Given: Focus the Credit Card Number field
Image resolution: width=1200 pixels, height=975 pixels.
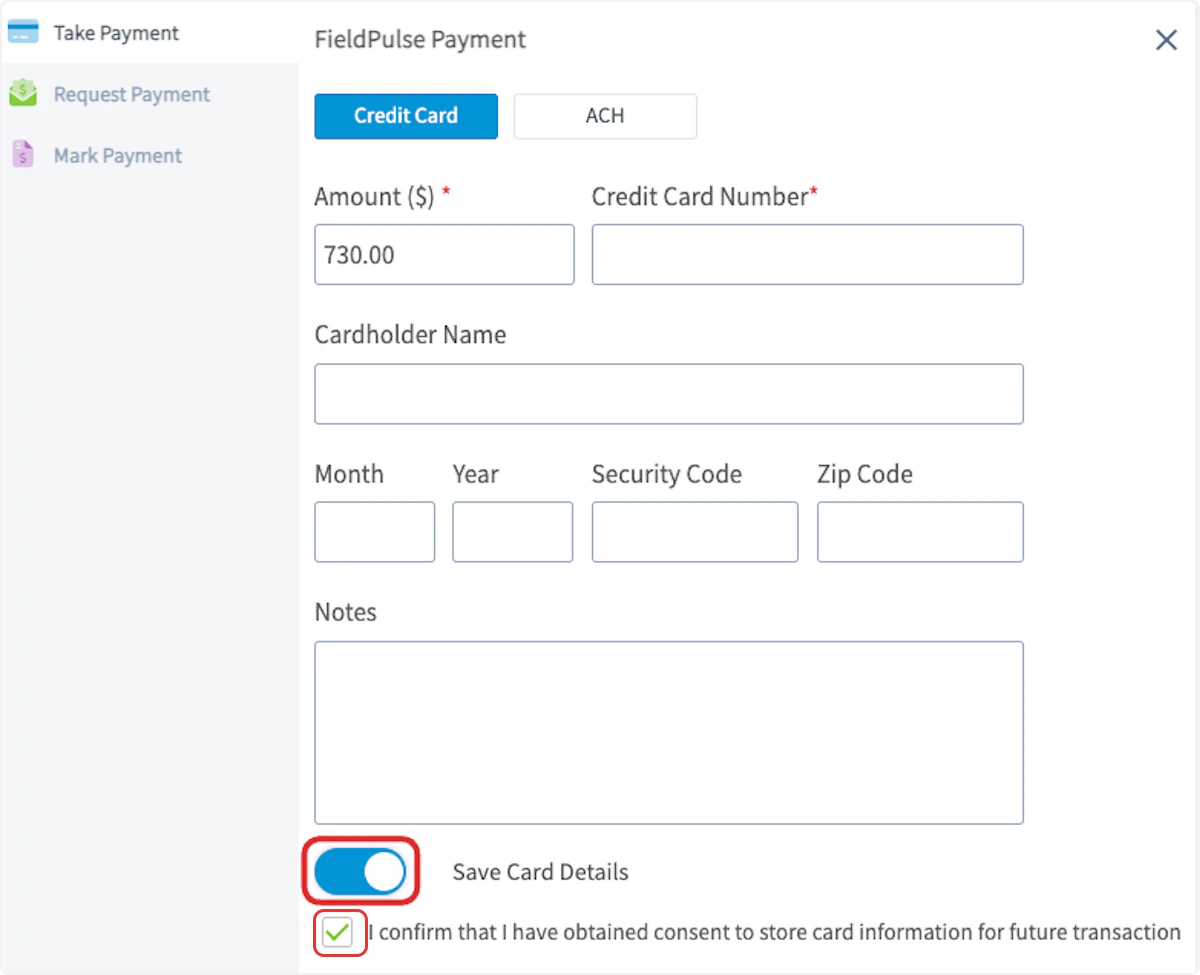Looking at the screenshot, I should click(807, 254).
